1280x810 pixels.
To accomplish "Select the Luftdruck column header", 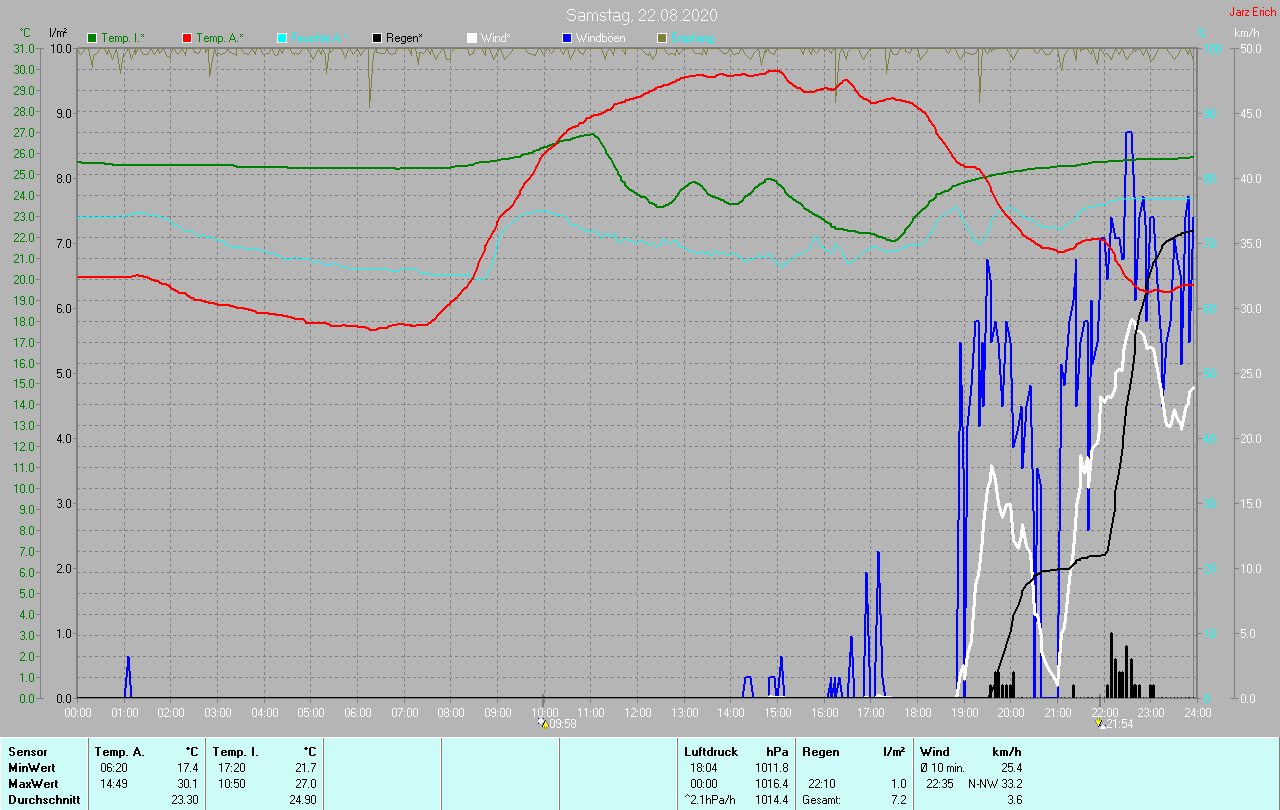I will [711, 752].
